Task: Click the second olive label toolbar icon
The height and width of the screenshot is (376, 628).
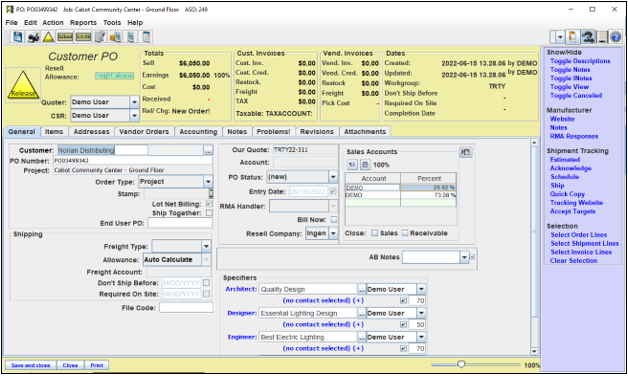Action: coord(83,37)
